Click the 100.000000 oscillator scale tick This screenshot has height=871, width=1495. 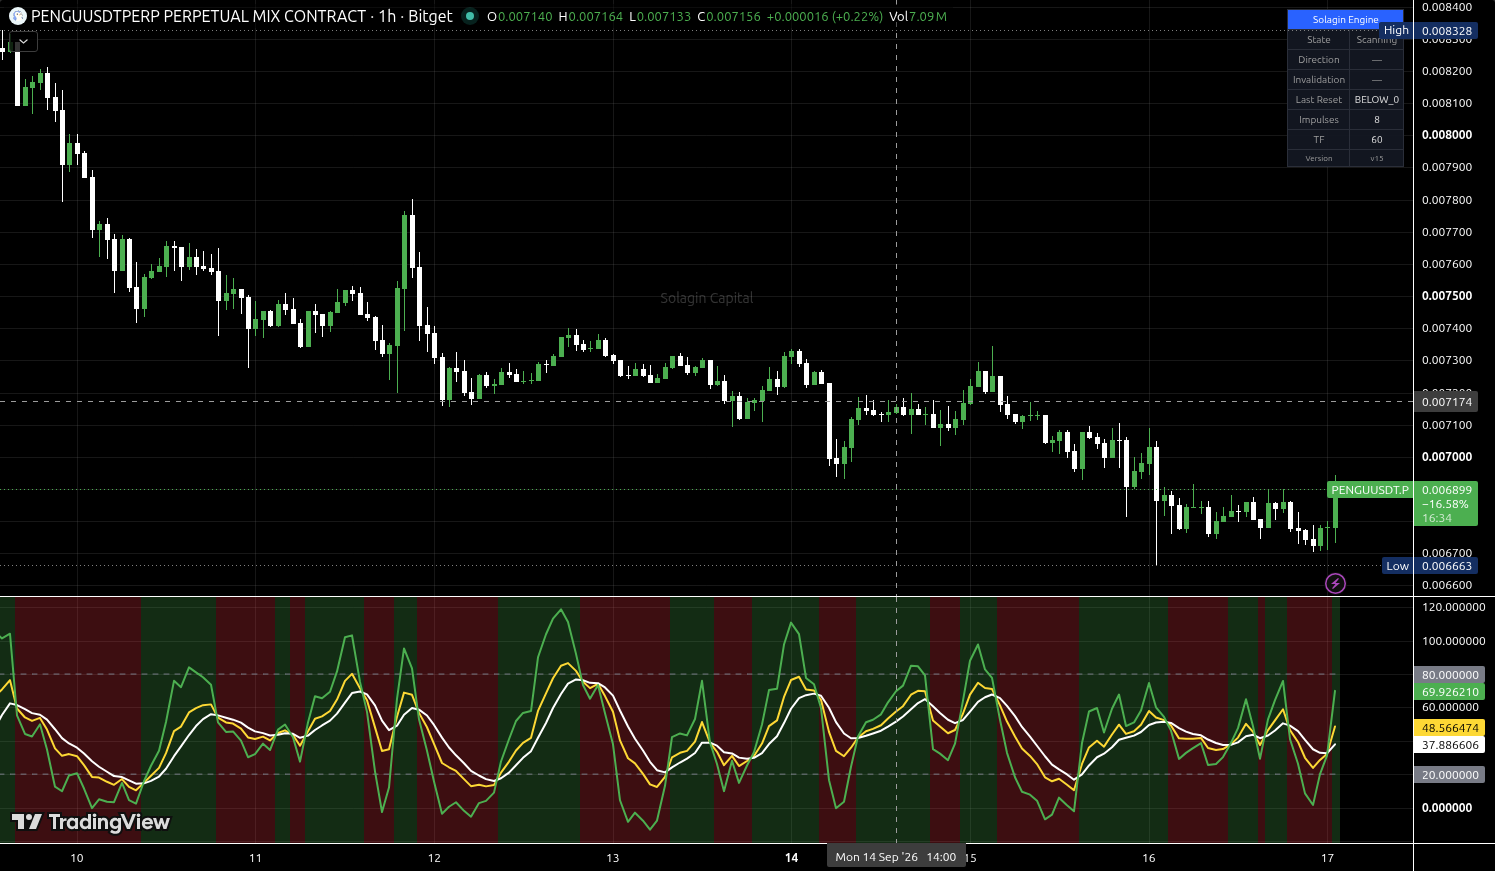tap(1453, 641)
